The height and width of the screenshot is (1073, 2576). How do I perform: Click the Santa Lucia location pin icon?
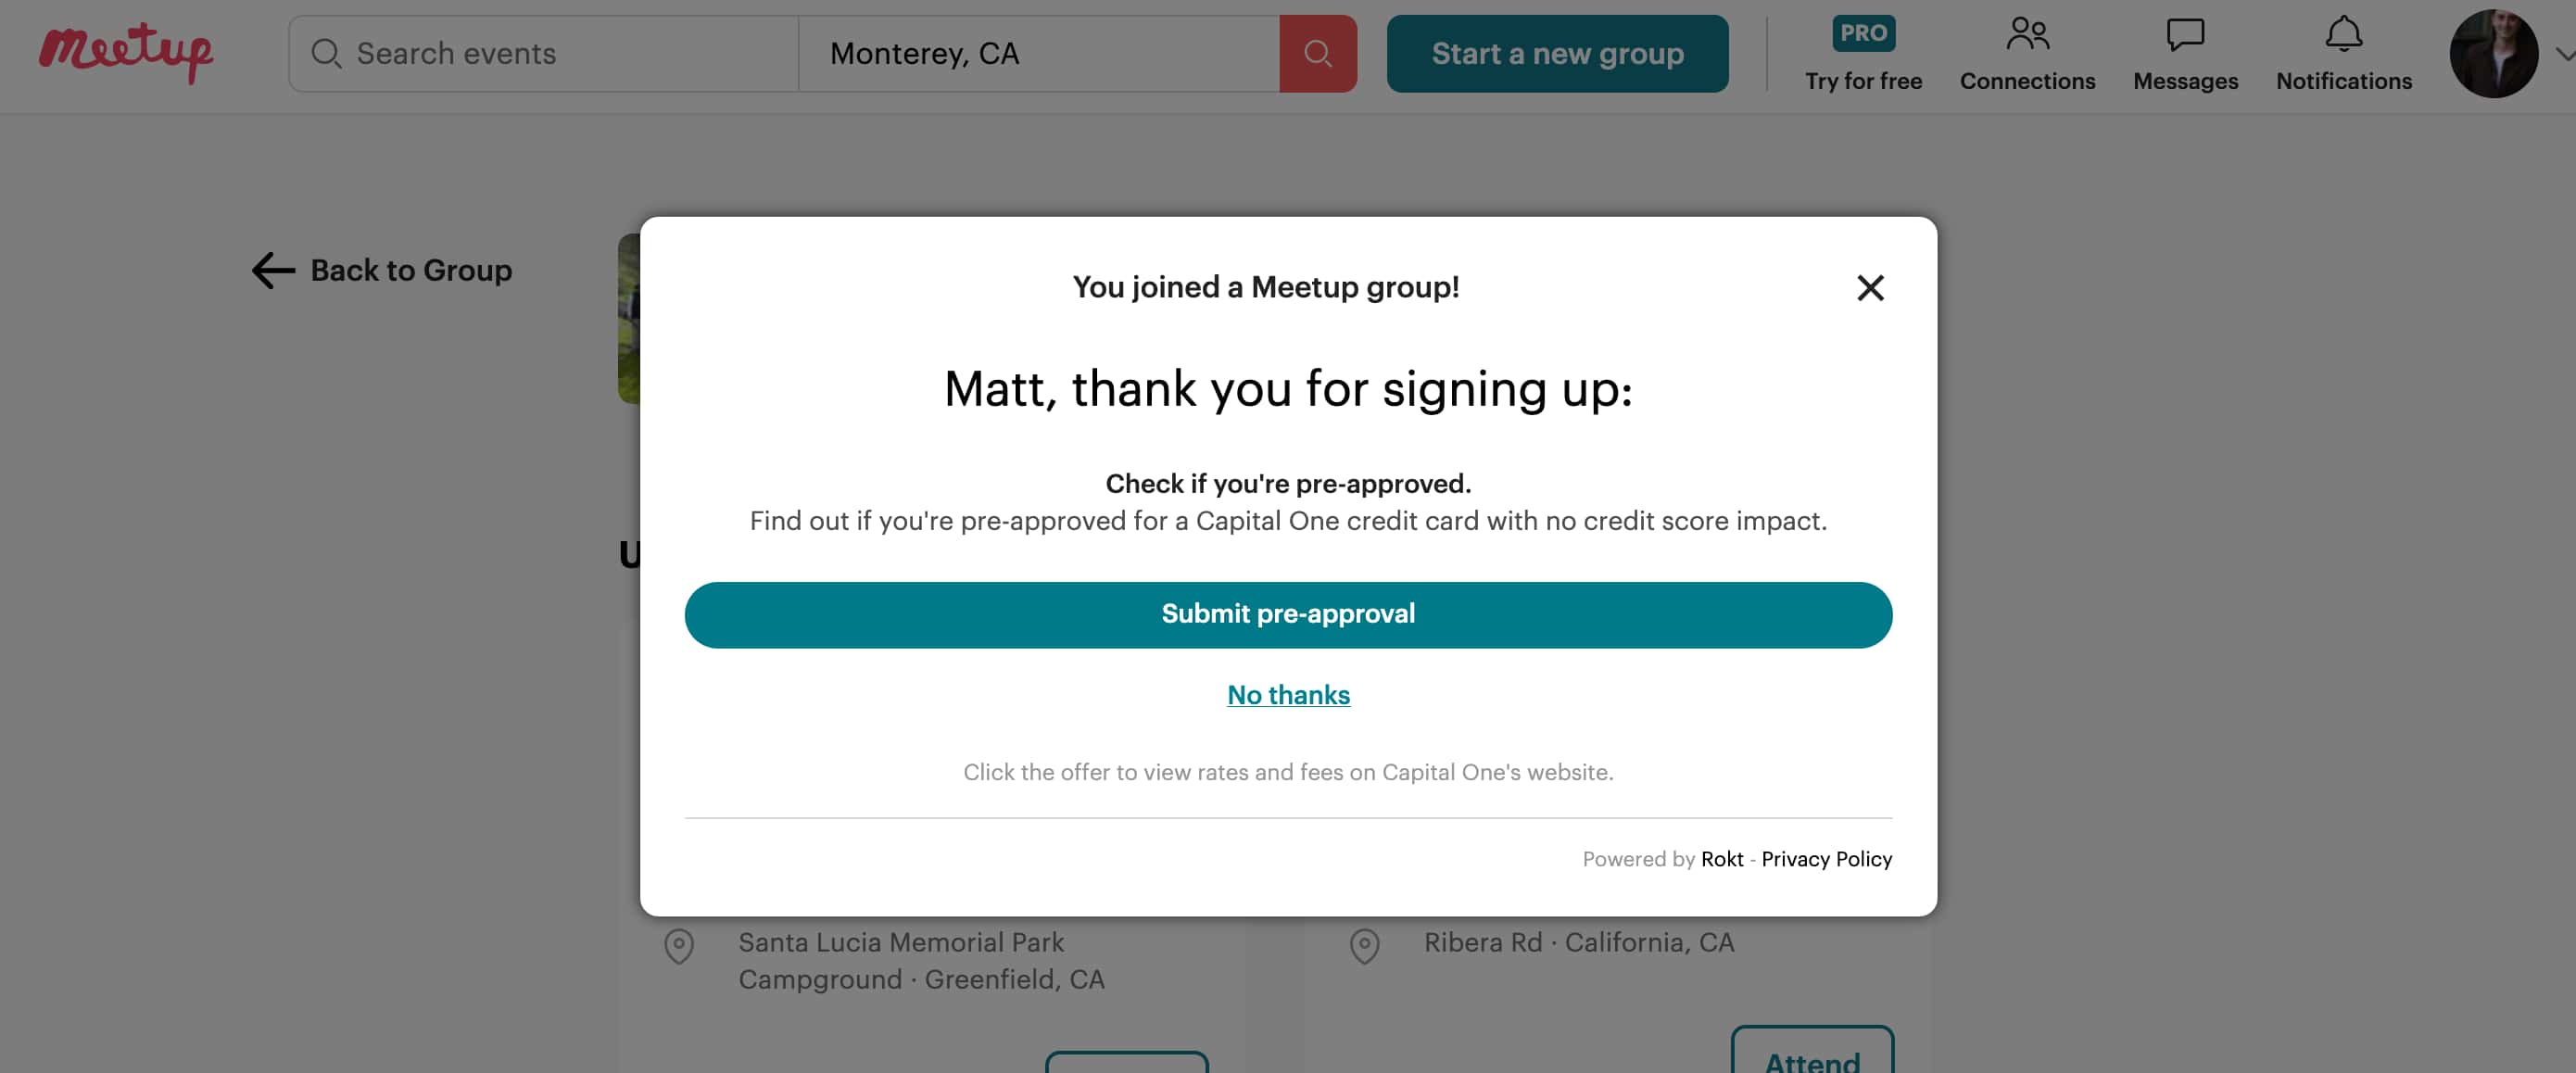click(x=679, y=945)
